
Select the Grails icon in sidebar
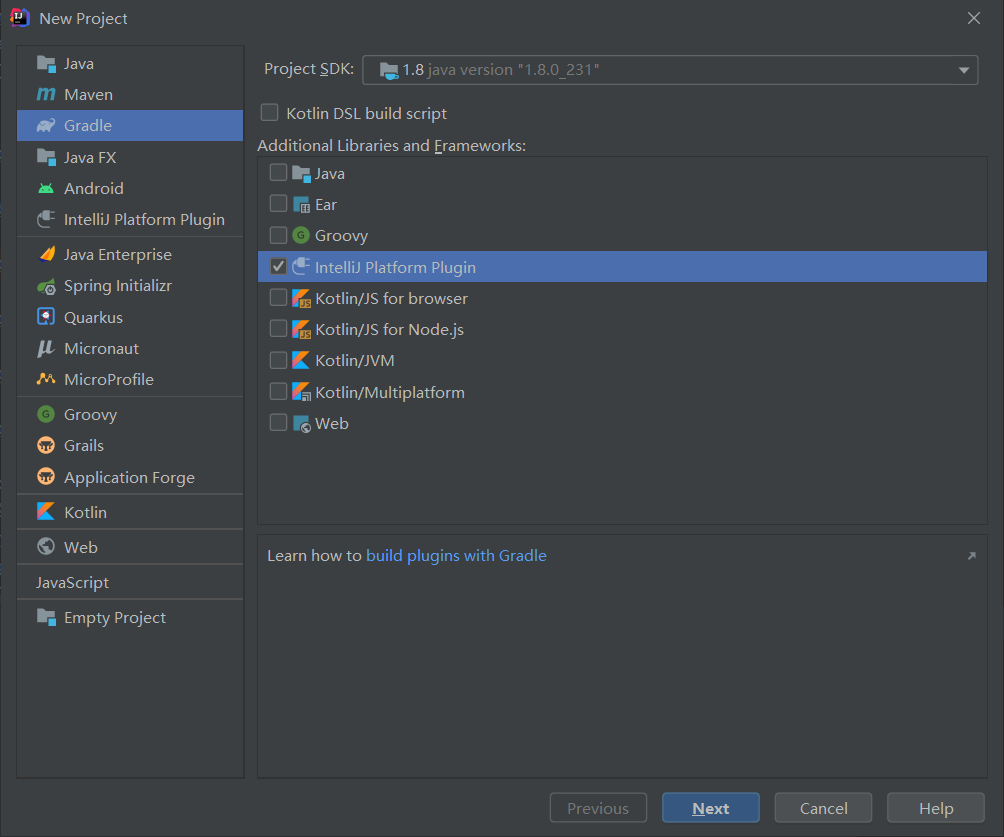46,445
